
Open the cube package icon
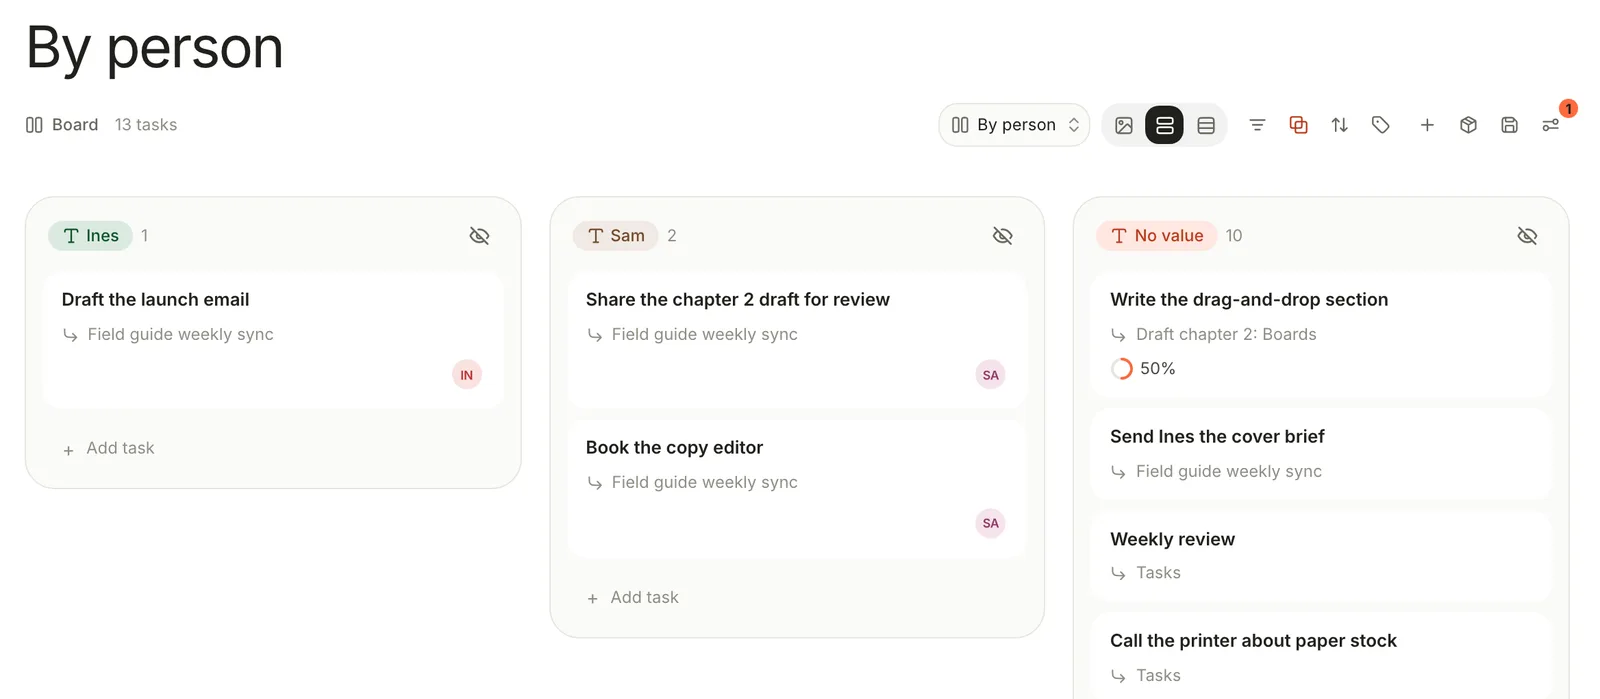click(1468, 125)
